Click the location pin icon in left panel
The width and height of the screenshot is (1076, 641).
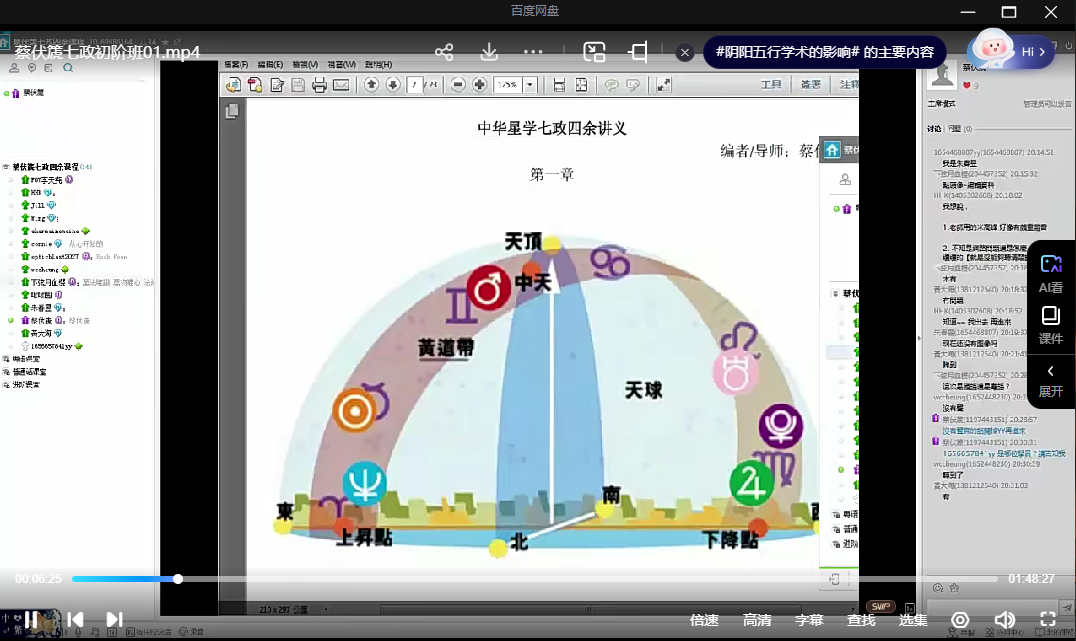click(x=32, y=68)
